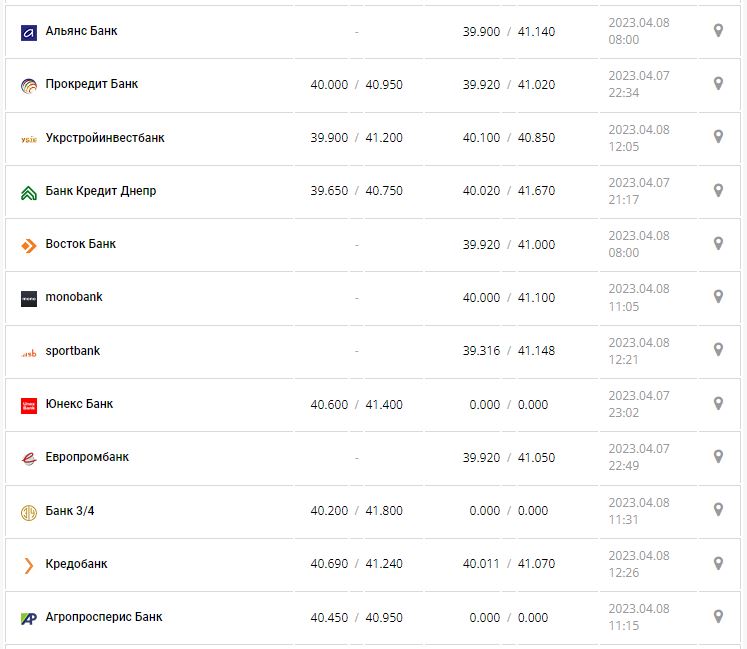This screenshot has height=649, width=747.
Task: Click the Банк Кредит Днепр map pin
Action: (718, 190)
